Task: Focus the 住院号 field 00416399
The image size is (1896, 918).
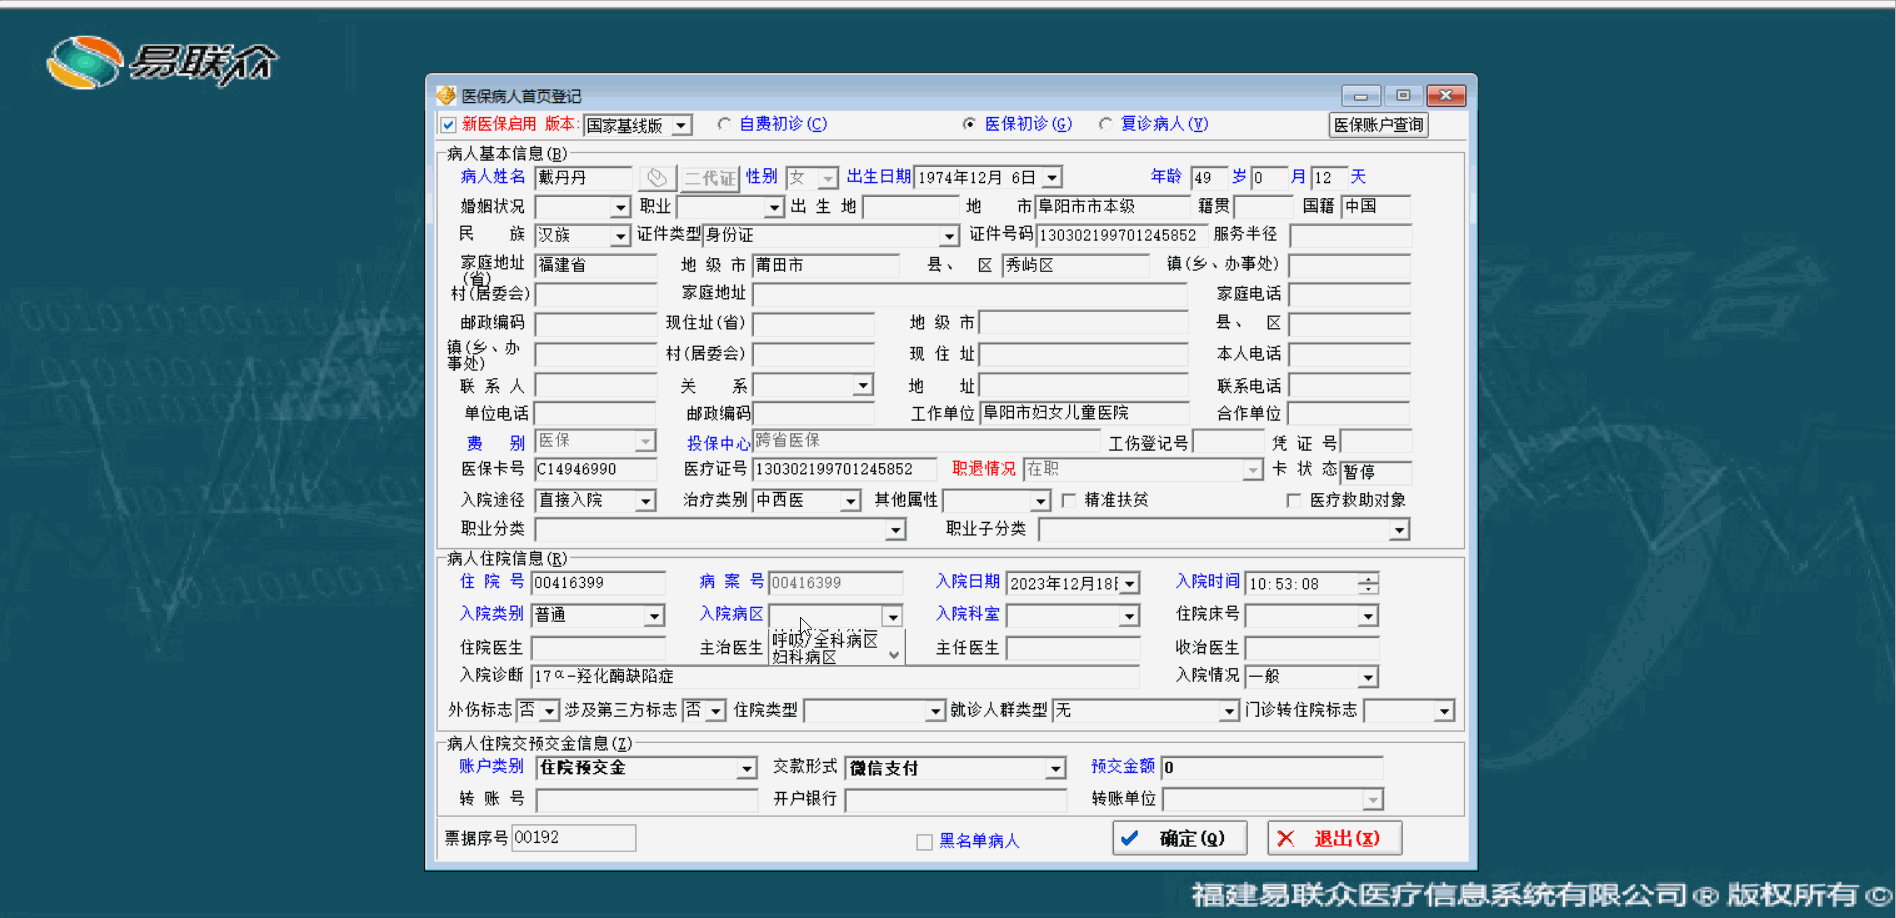Action: click(598, 583)
